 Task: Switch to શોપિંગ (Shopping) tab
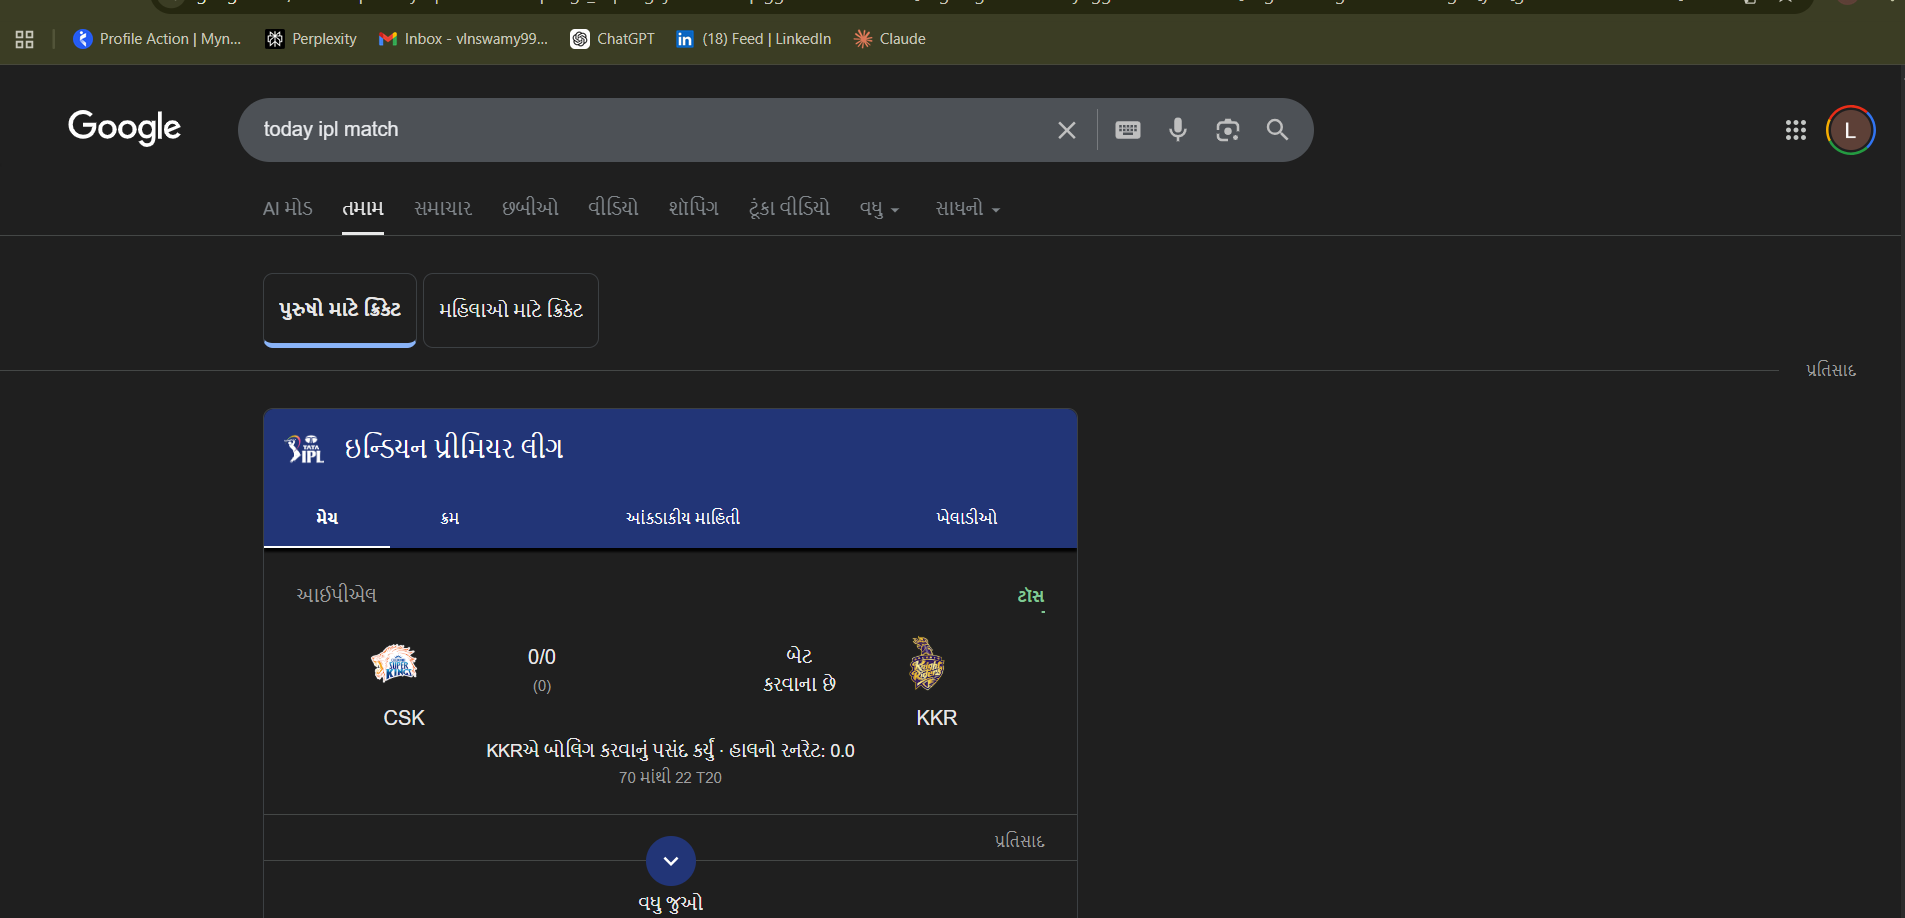coord(694,208)
